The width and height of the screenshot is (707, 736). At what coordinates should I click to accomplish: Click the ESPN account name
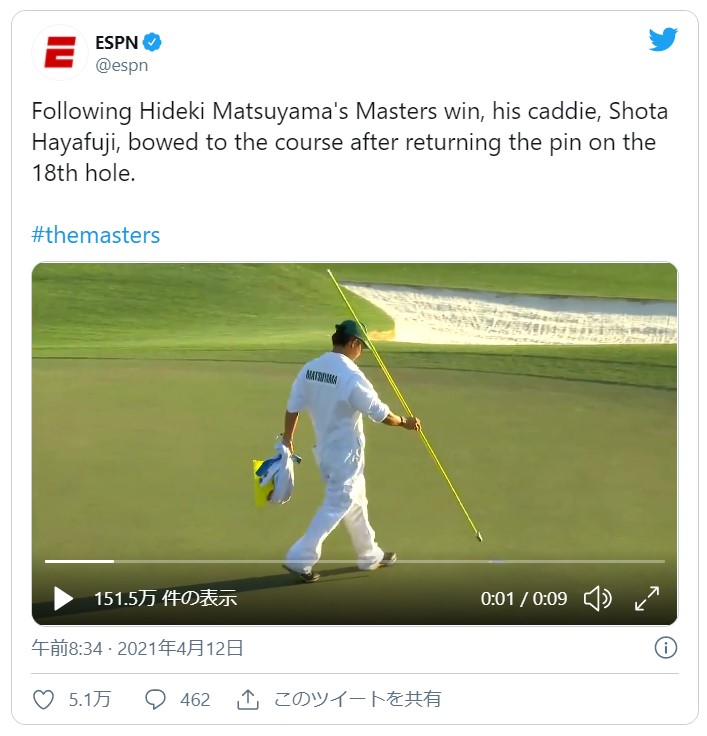pyautogui.click(x=116, y=42)
